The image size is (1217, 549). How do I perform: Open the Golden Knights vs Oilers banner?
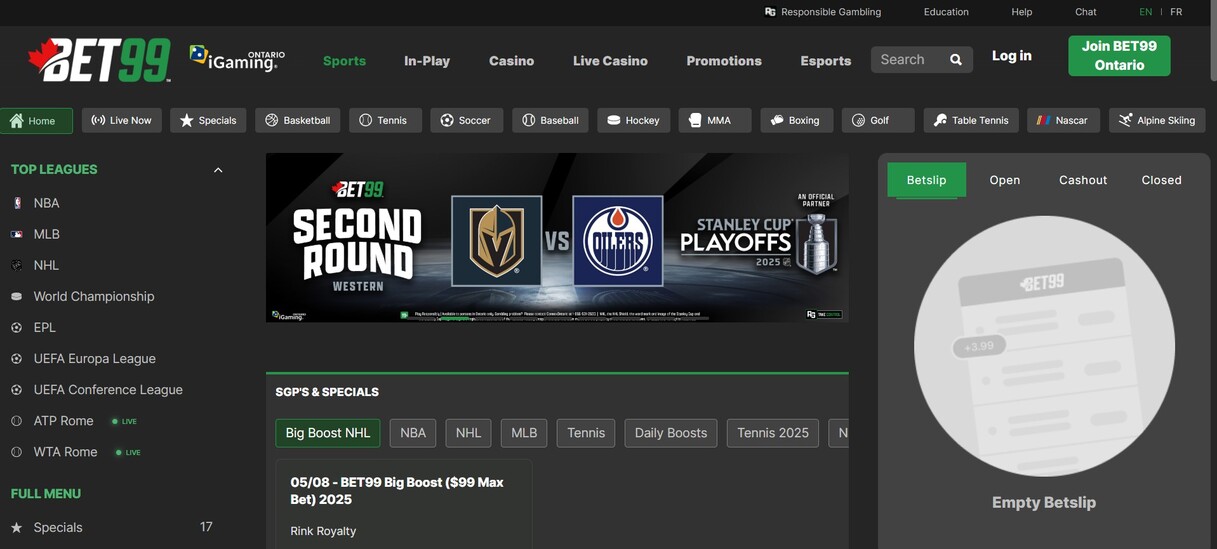coord(557,238)
